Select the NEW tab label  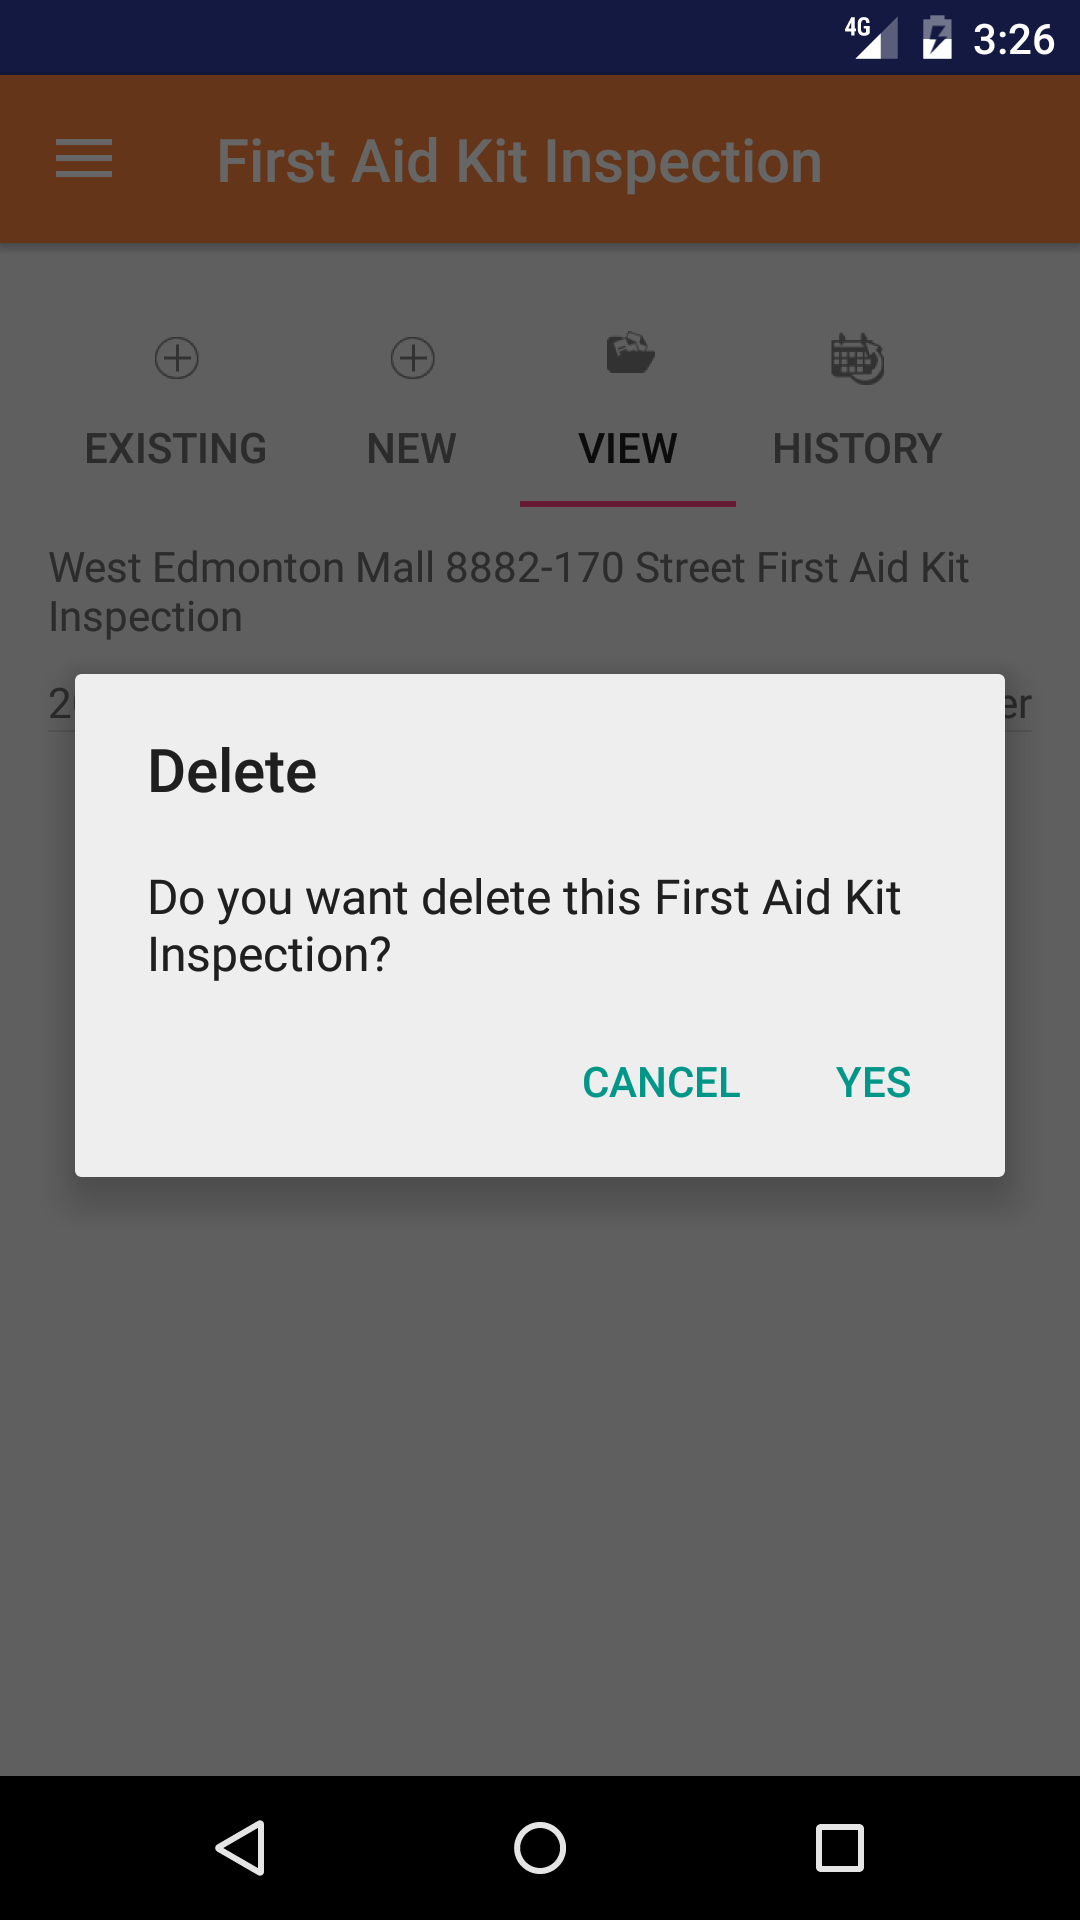click(x=412, y=449)
